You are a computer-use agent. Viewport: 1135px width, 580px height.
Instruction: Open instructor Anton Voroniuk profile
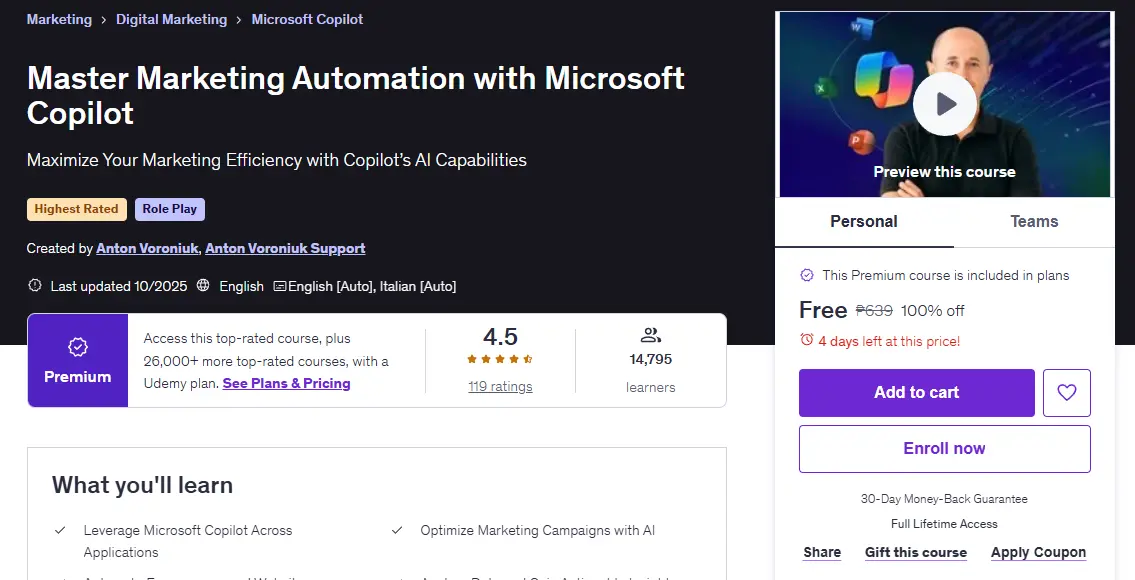148,248
